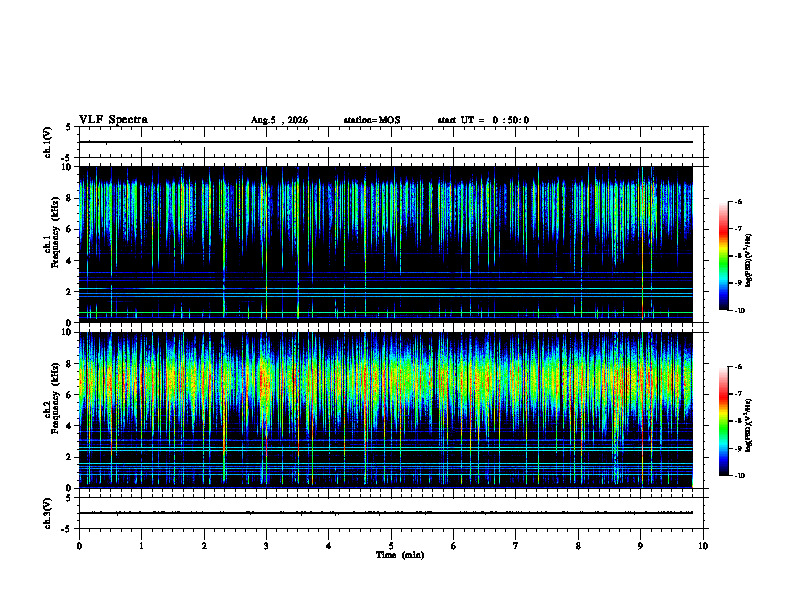The image size is (792, 612).
Task: Click the "VLF Spectra" plot title
Action: click(x=113, y=120)
